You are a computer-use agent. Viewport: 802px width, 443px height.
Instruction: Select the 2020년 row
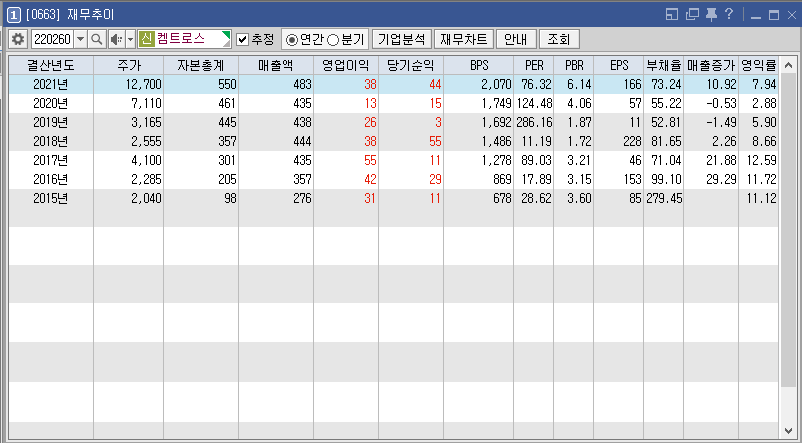pyautogui.click(x=393, y=103)
